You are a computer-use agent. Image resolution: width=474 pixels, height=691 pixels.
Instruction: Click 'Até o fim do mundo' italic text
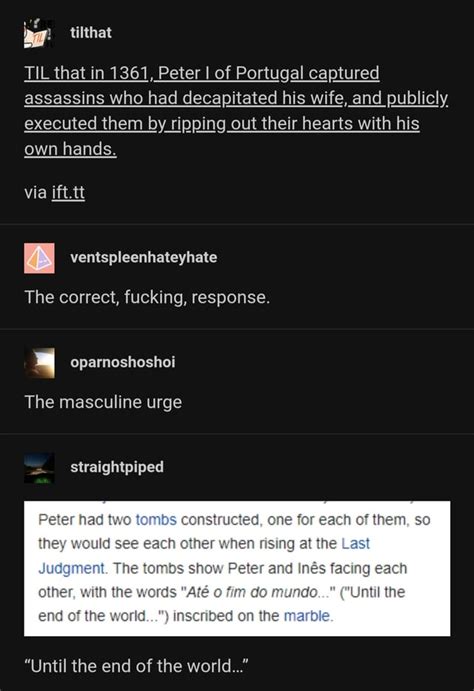pos(252,592)
